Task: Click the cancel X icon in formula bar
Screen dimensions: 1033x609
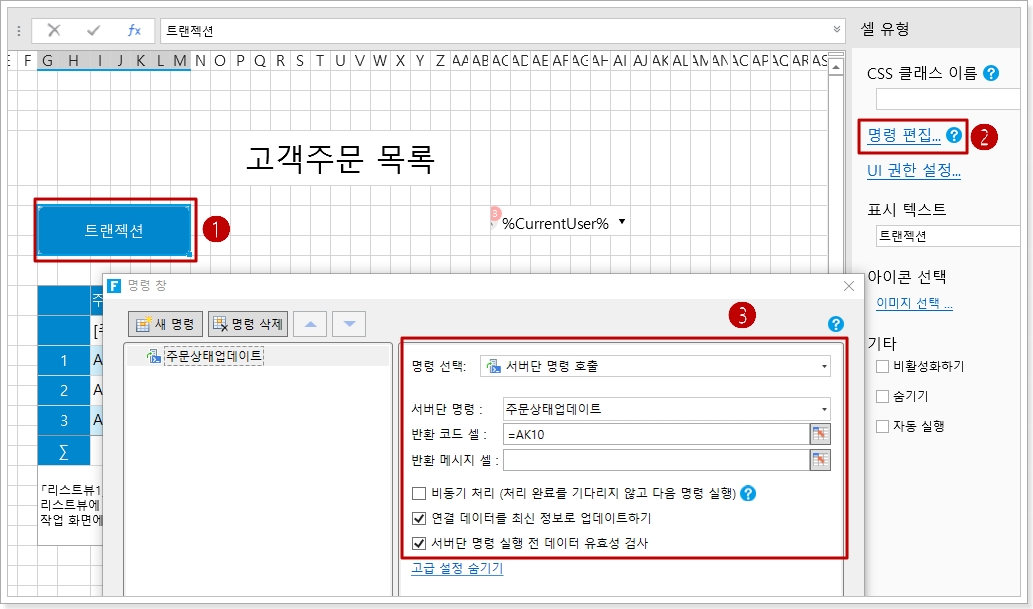Action: coord(54,30)
